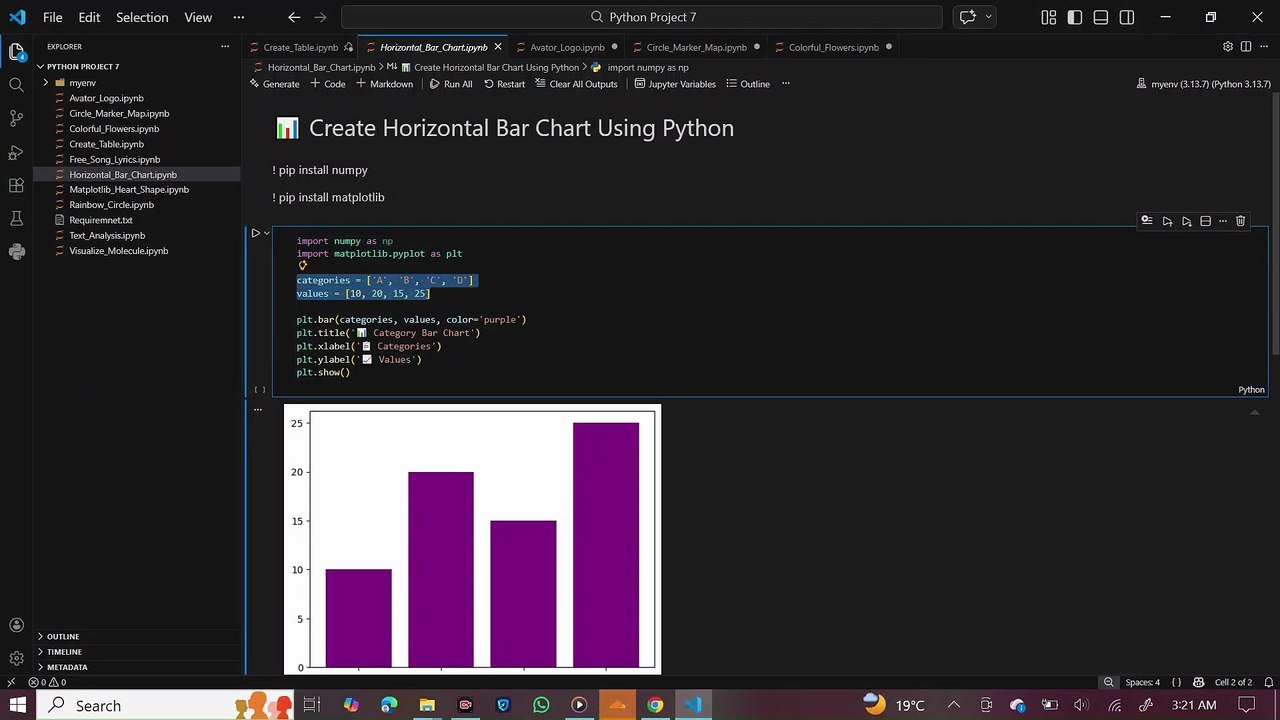1280x720 pixels.
Task: Switch to the Circle_Marker_Map.ipynb tab
Action: 696,47
